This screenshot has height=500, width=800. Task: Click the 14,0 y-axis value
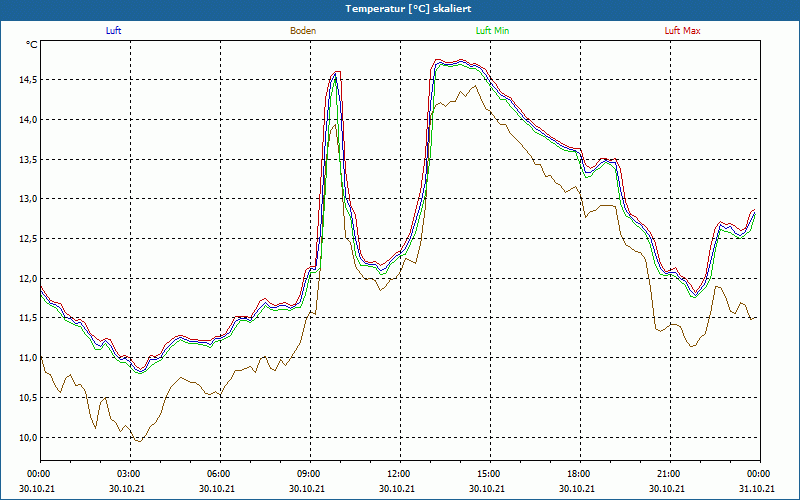point(28,119)
